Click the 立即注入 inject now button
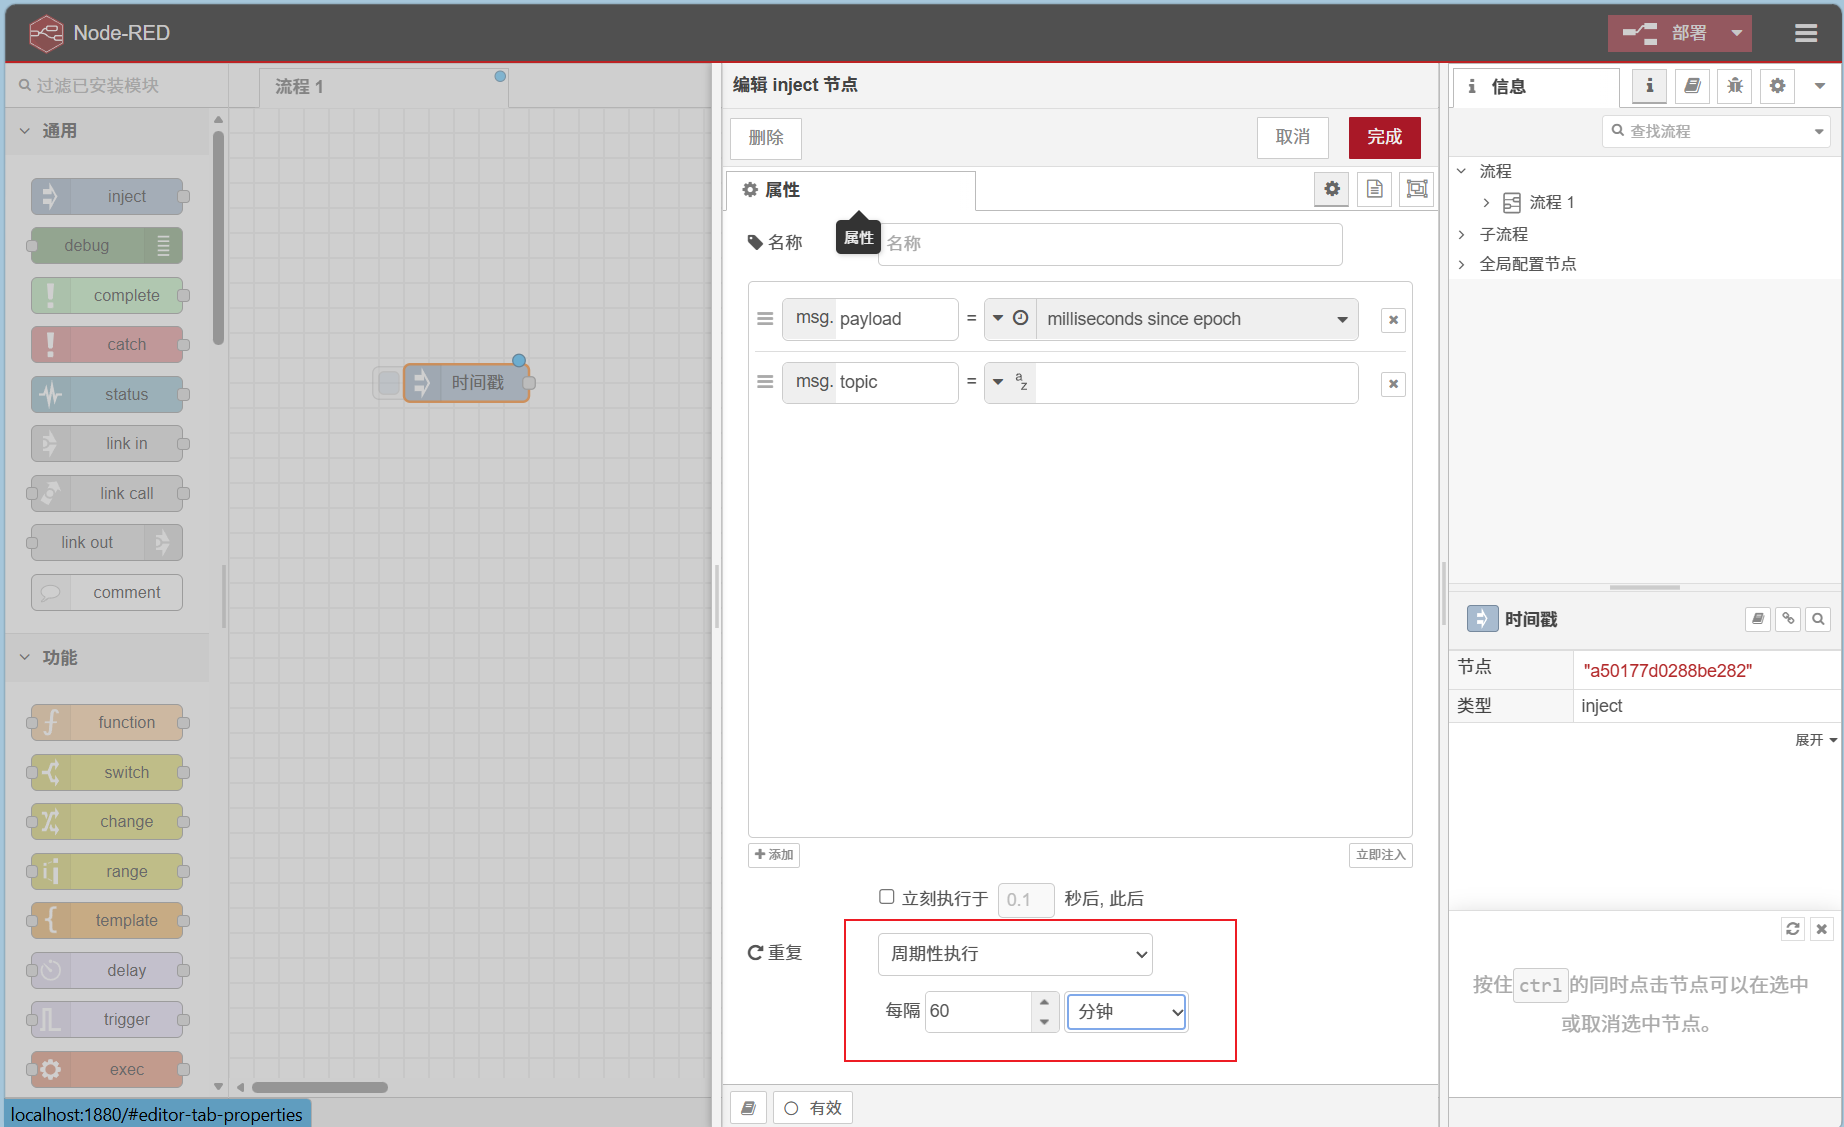Screen dimensions: 1844x1127 [x=1380, y=855]
